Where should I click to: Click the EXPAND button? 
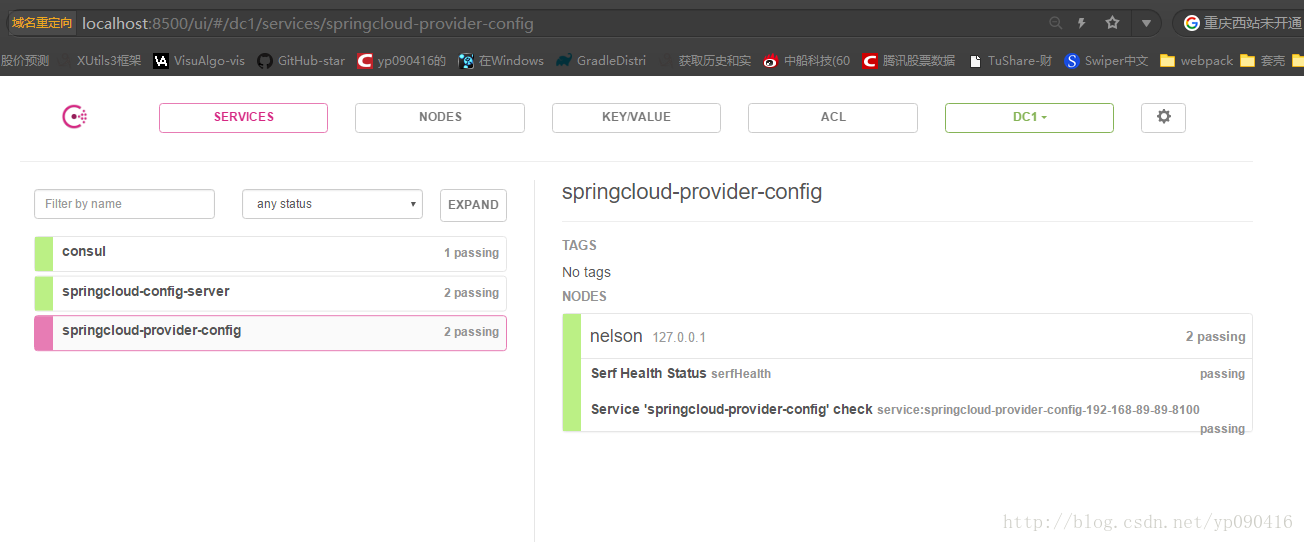[x=473, y=205]
